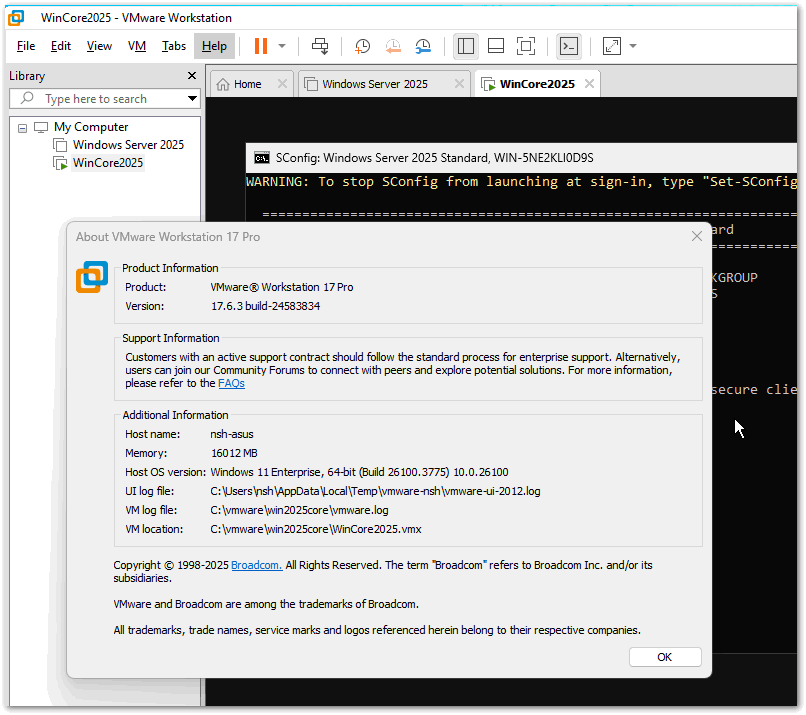Toggle the thumbnail bar view icon
The height and width of the screenshot is (715, 806).
click(x=496, y=46)
